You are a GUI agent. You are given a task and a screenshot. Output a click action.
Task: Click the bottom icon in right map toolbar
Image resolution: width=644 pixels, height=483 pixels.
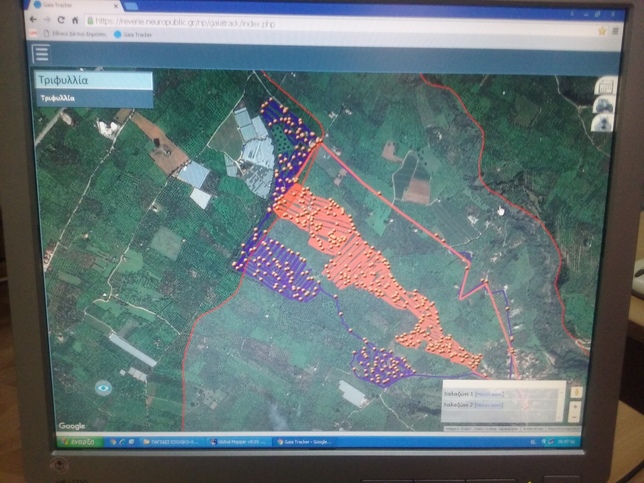tap(603, 123)
